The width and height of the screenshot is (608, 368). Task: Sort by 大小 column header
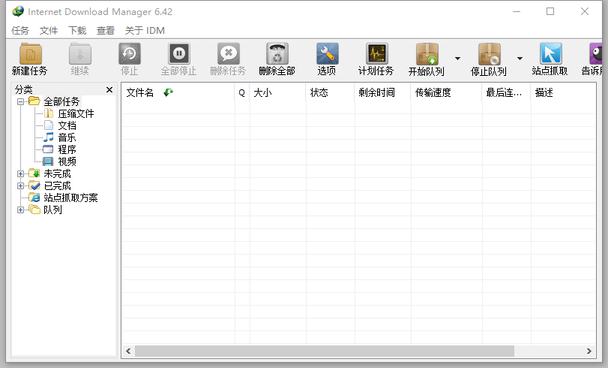278,93
